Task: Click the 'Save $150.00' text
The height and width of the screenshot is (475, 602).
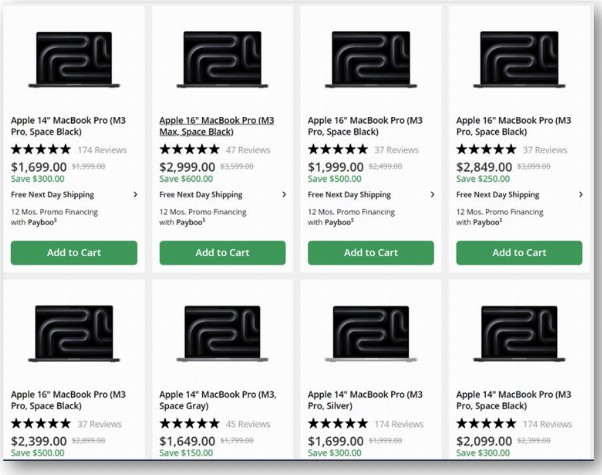Action: [x=186, y=453]
